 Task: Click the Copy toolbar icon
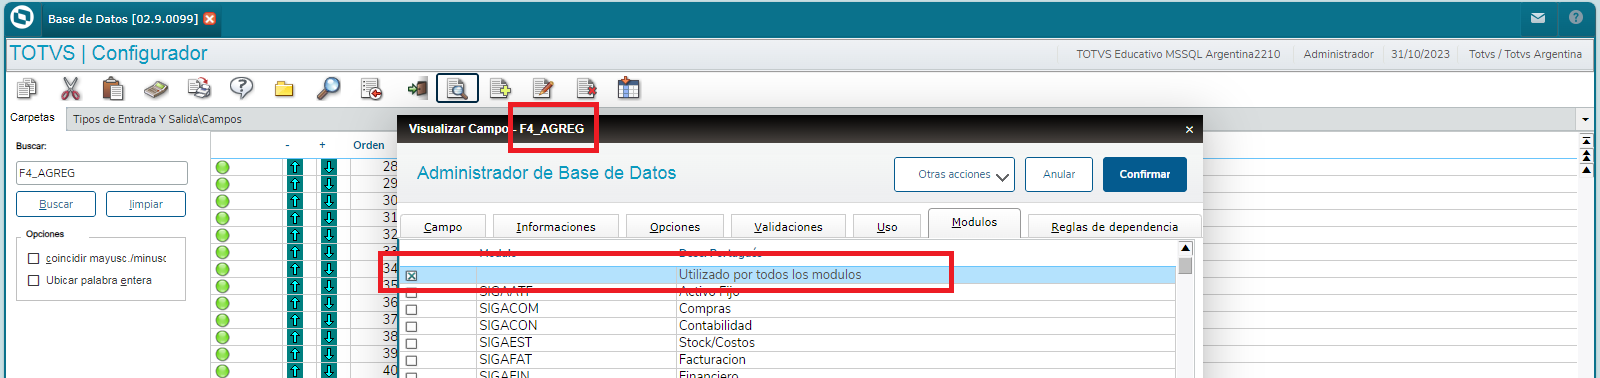[x=27, y=89]
